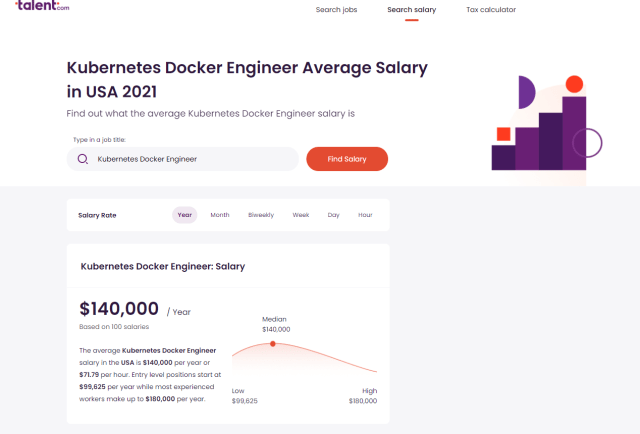Select the Year salary rate
640x434 pixels.
(185, 215)
